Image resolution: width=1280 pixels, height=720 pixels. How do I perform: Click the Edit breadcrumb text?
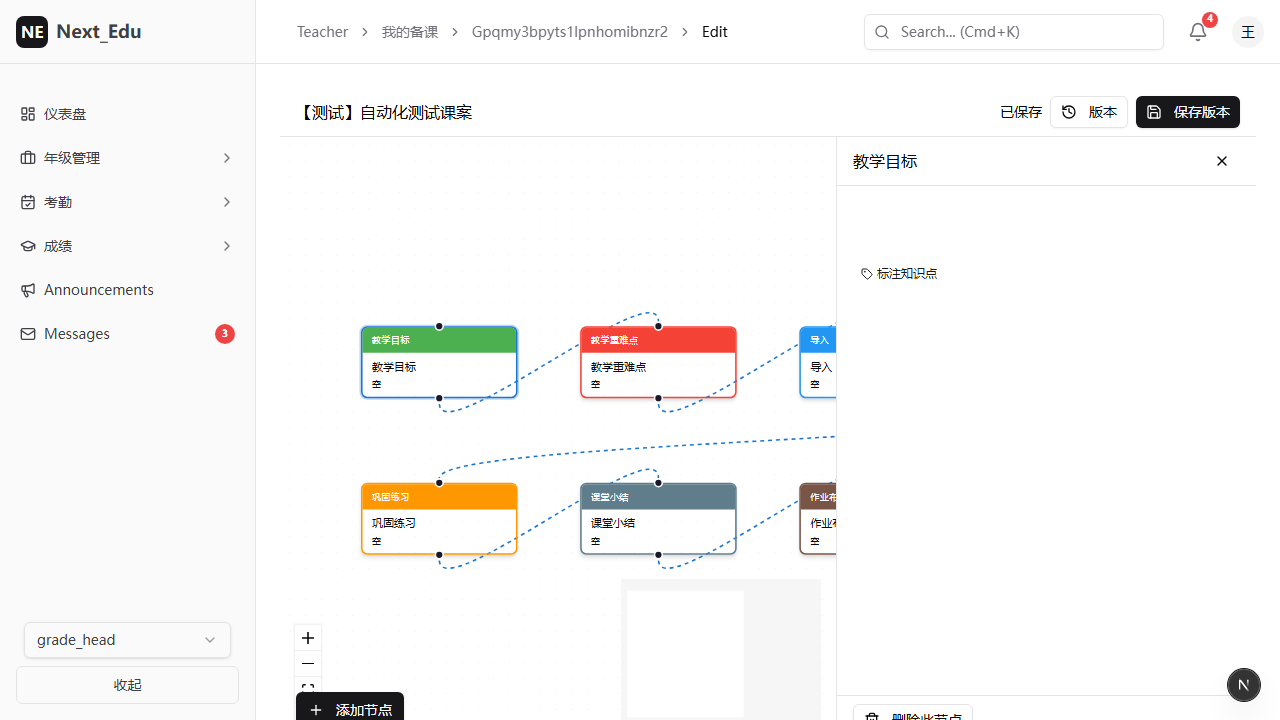click(x=715, y=32)
